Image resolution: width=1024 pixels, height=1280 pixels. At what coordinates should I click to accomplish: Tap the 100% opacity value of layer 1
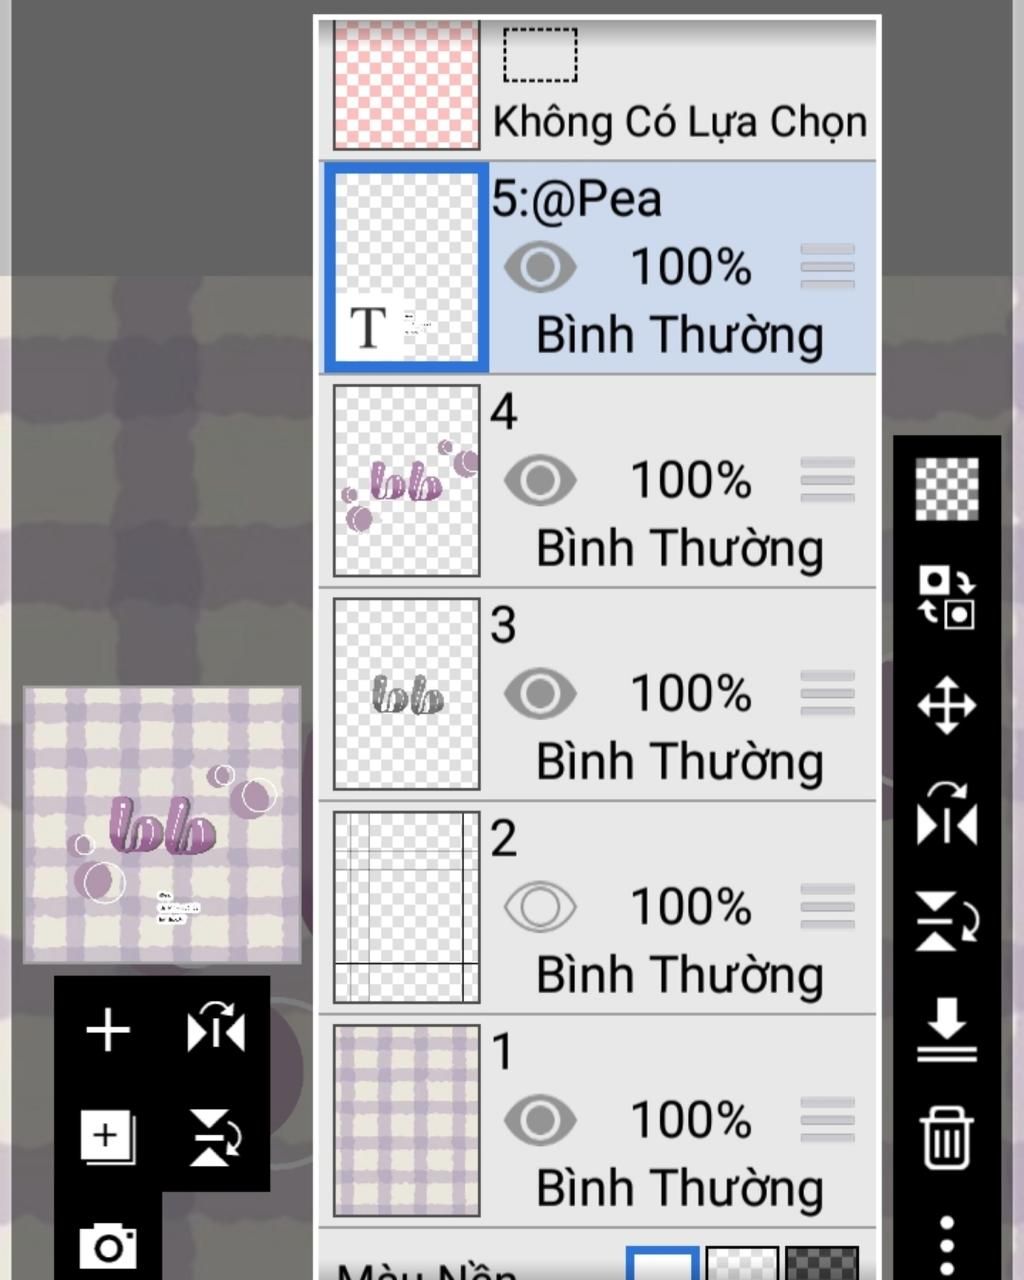(690, 1120)
